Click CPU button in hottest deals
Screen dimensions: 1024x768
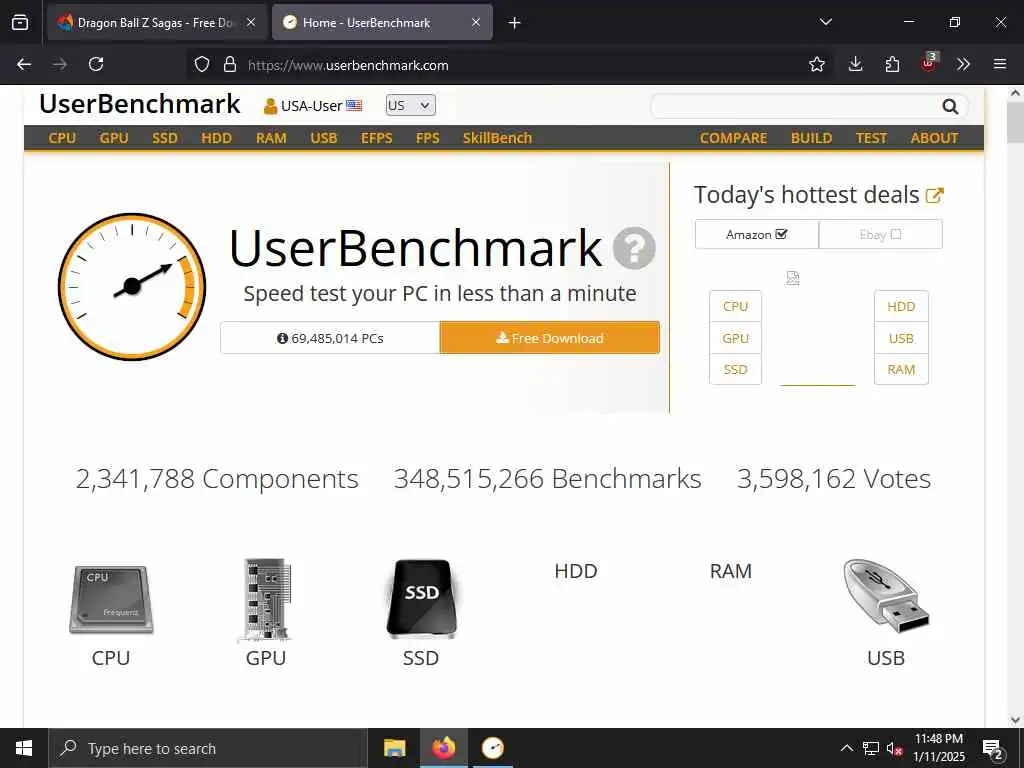[735, 306]
